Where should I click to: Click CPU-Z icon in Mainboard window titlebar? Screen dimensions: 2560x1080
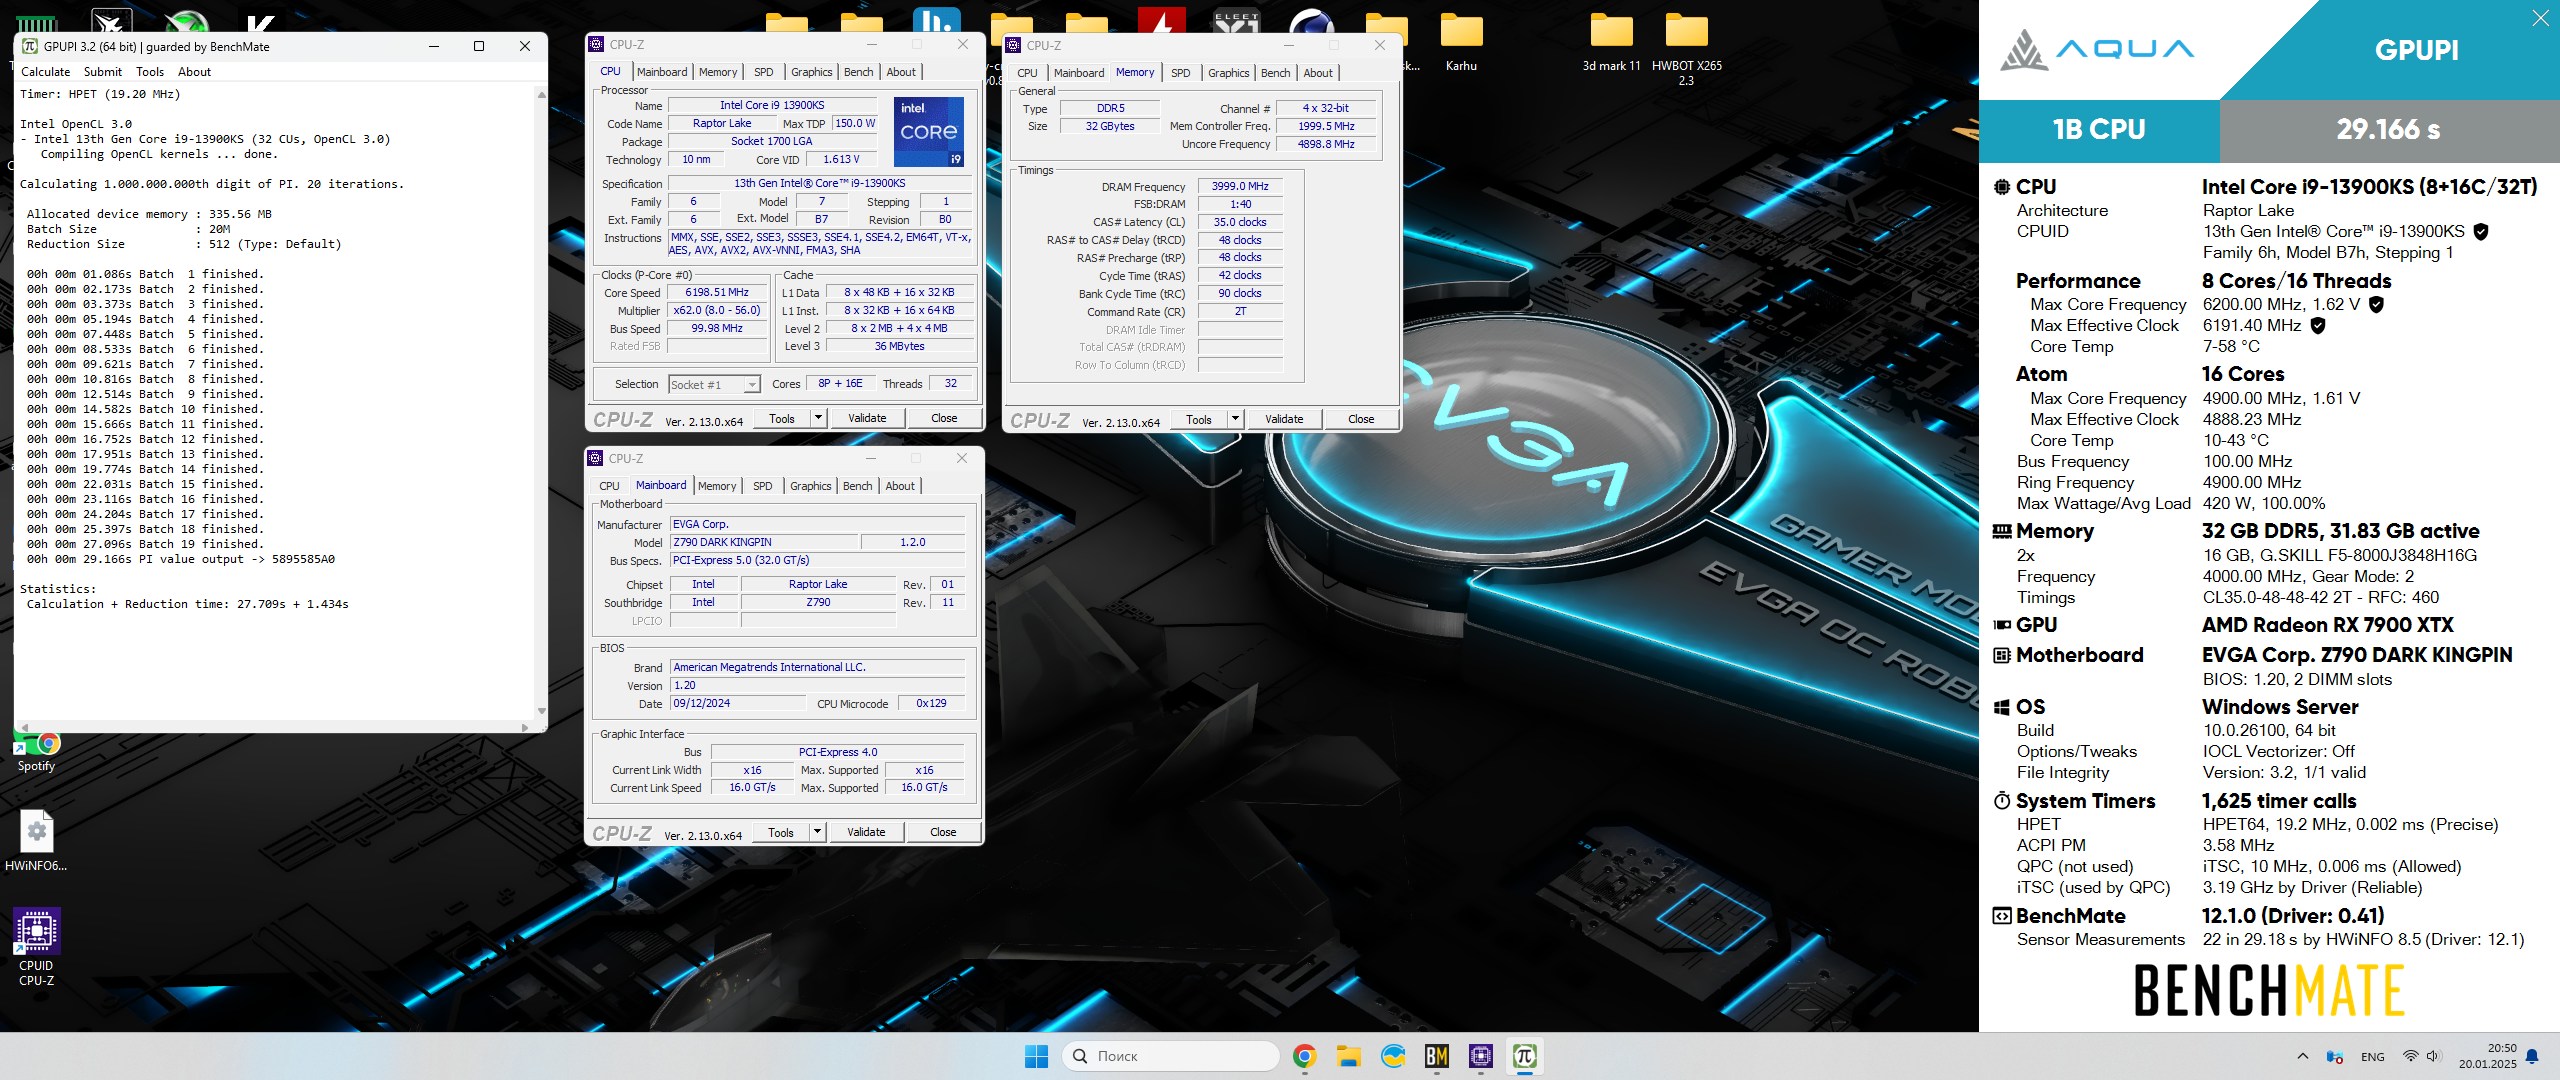coord(596,458)
